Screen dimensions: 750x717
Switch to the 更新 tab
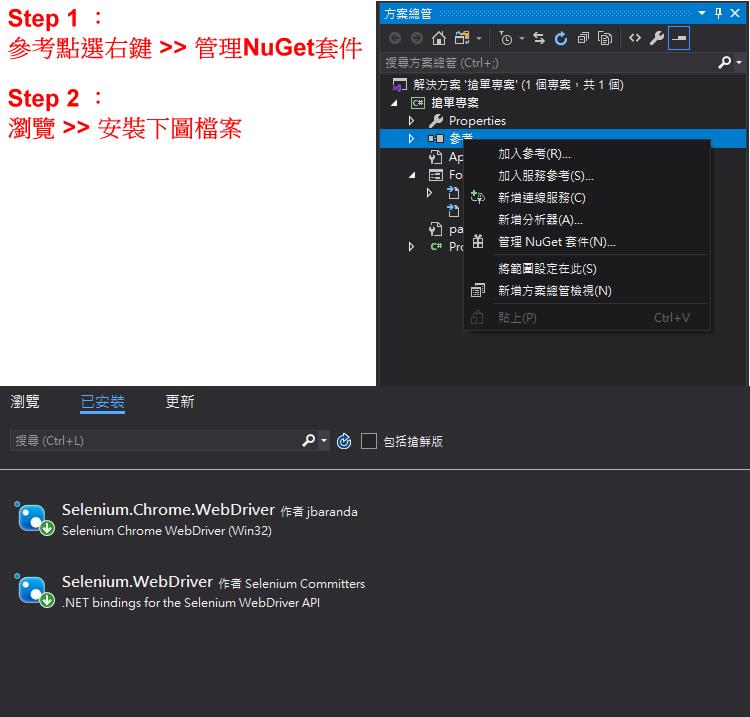click(x=180, y=402)
